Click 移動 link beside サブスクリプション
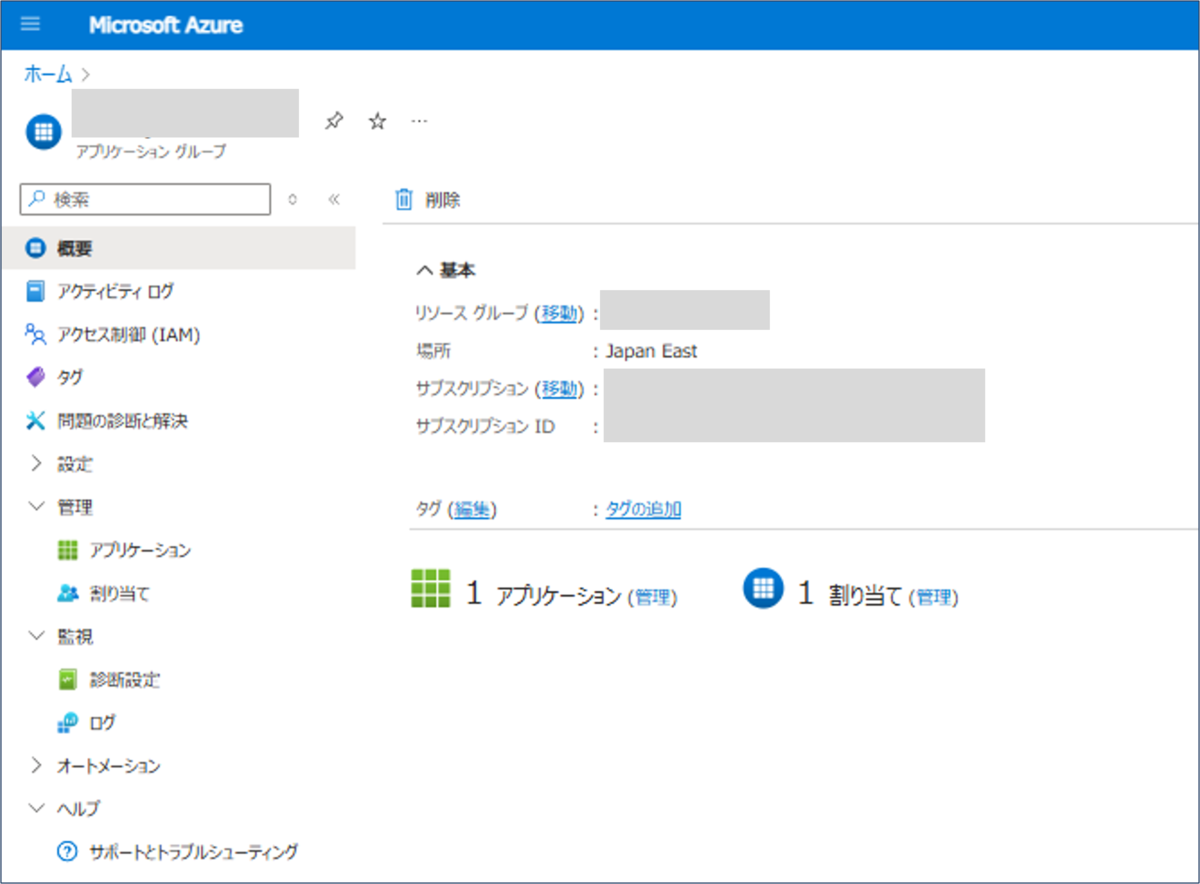Screen dimensions: 1200x884 [558, 388]
